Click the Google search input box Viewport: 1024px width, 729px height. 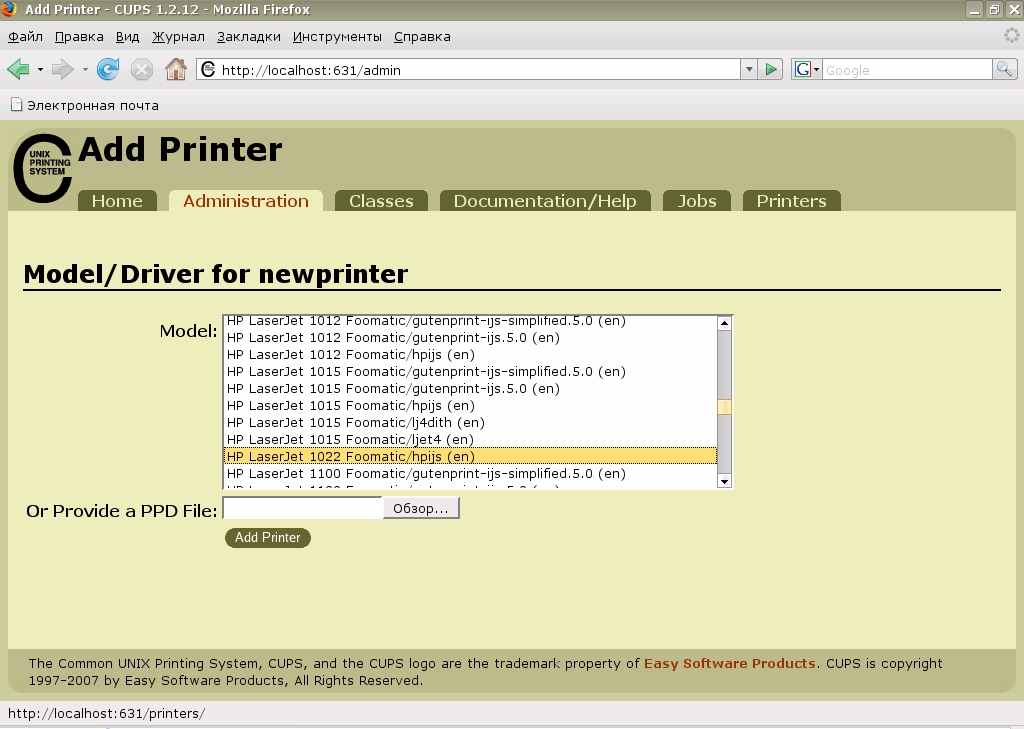(x=907, y=69)
